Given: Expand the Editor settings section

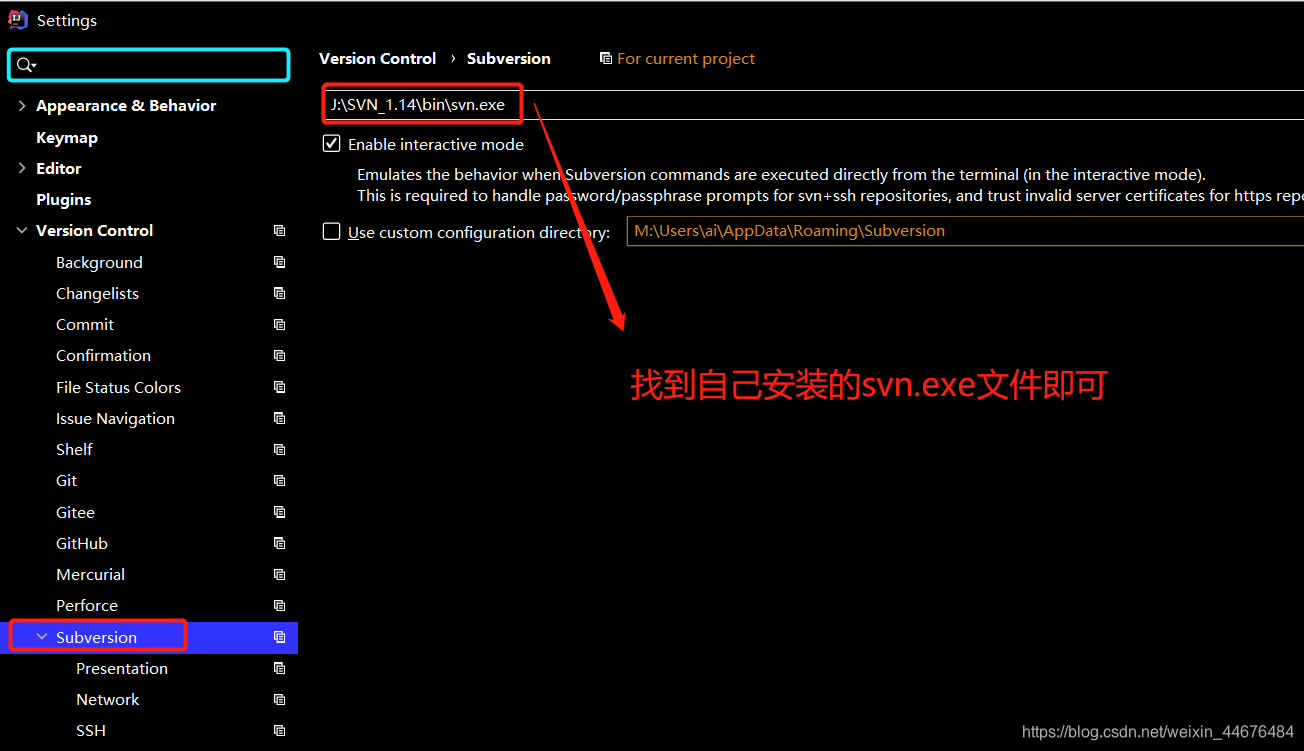Looking at the screenshot, I should (x=22, y=168).
